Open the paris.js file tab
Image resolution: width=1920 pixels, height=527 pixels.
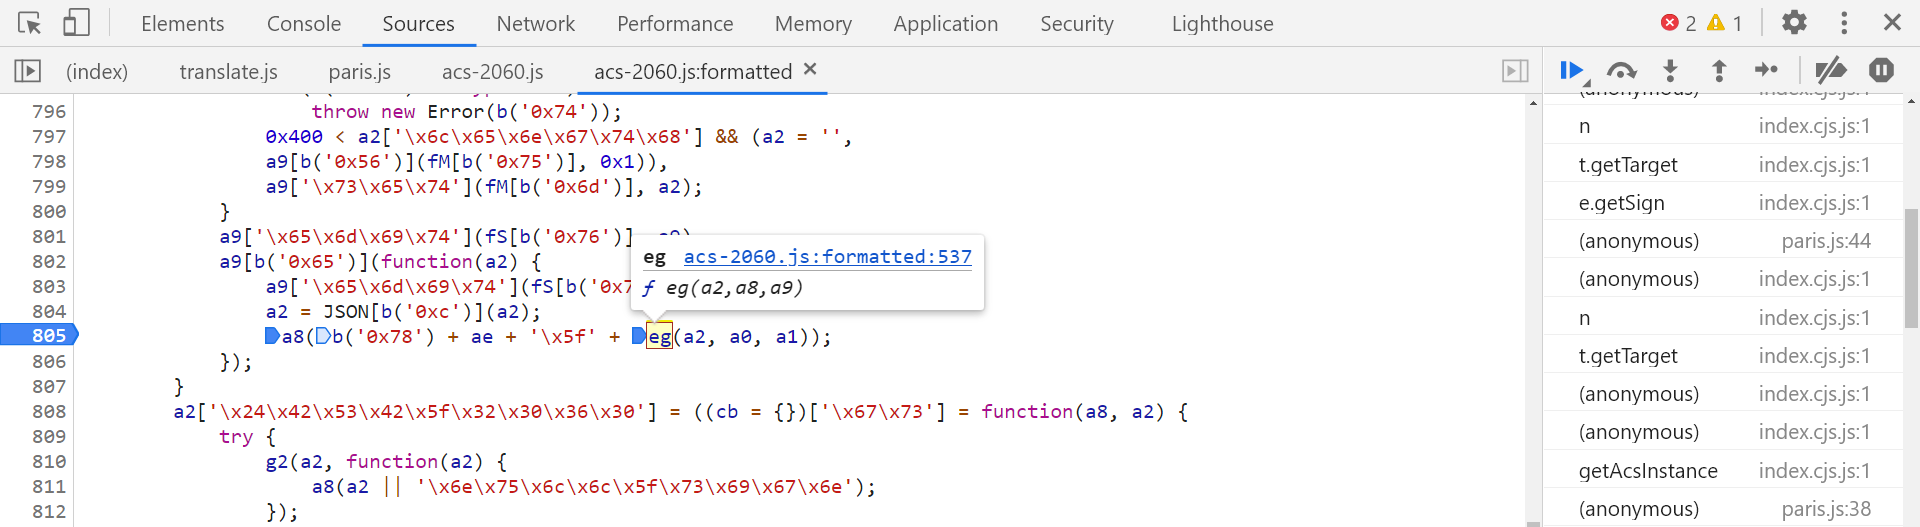point(359,72)
